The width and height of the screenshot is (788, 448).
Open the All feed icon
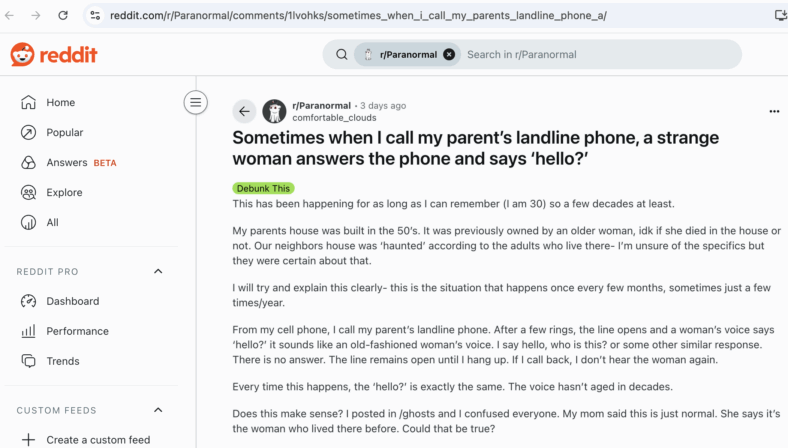click(29, 222)
